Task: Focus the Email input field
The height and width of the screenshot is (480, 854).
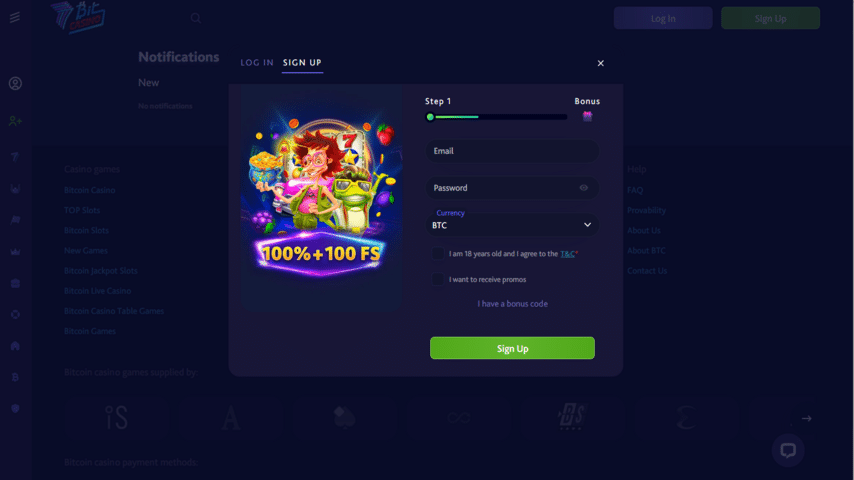Action: (x=512, y=151)
